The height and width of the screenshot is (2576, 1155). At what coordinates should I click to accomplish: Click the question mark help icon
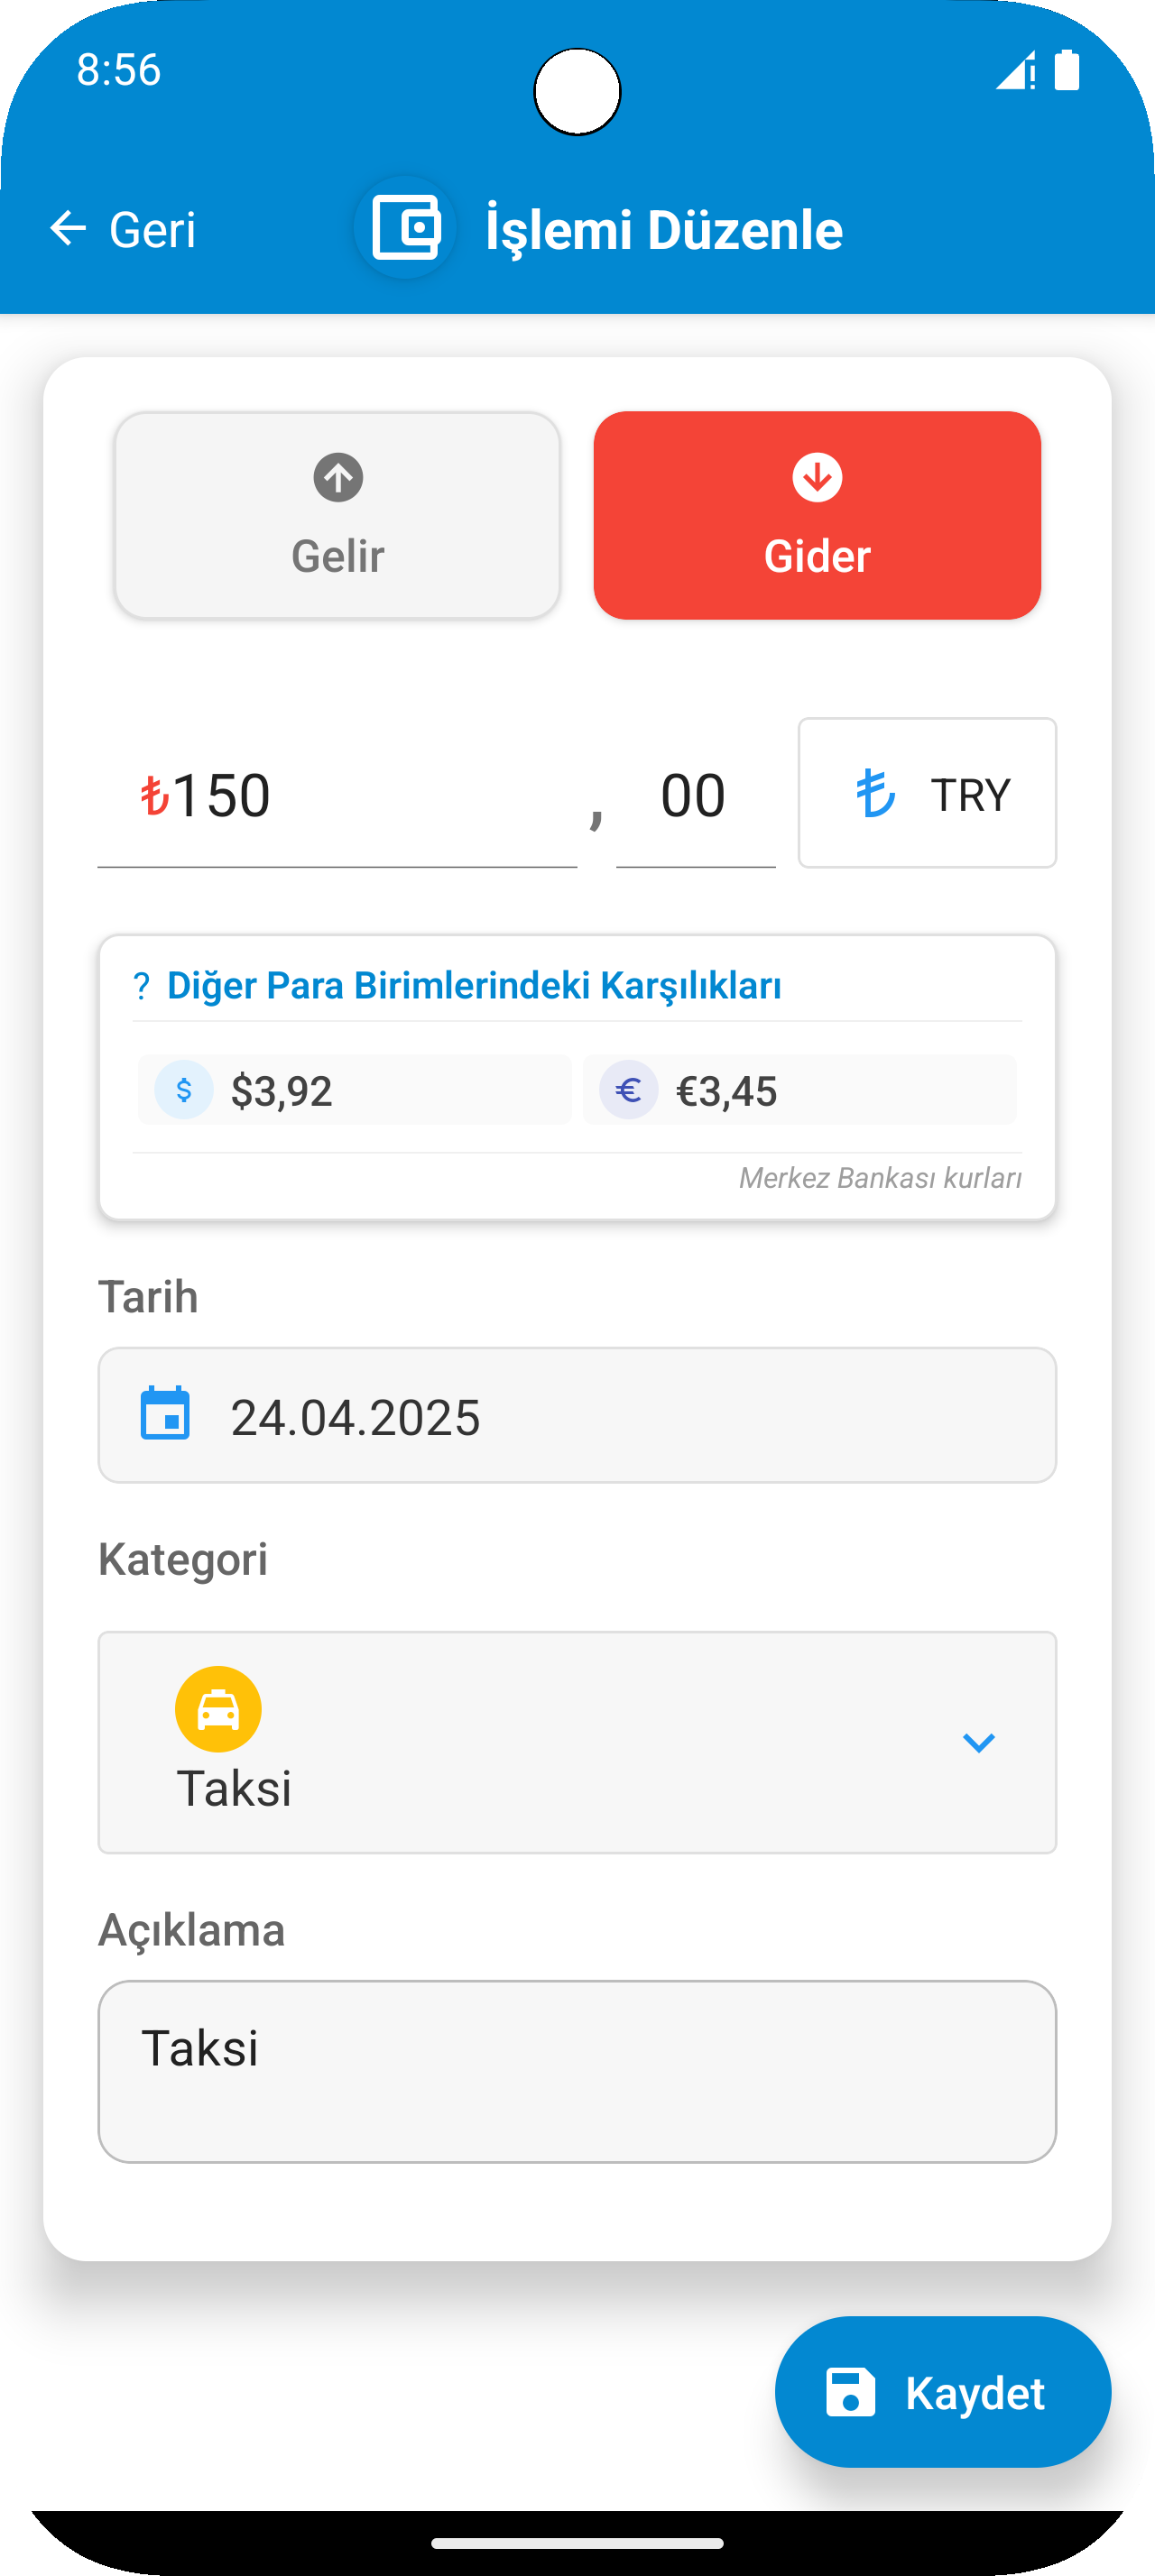tap(141, 986)
